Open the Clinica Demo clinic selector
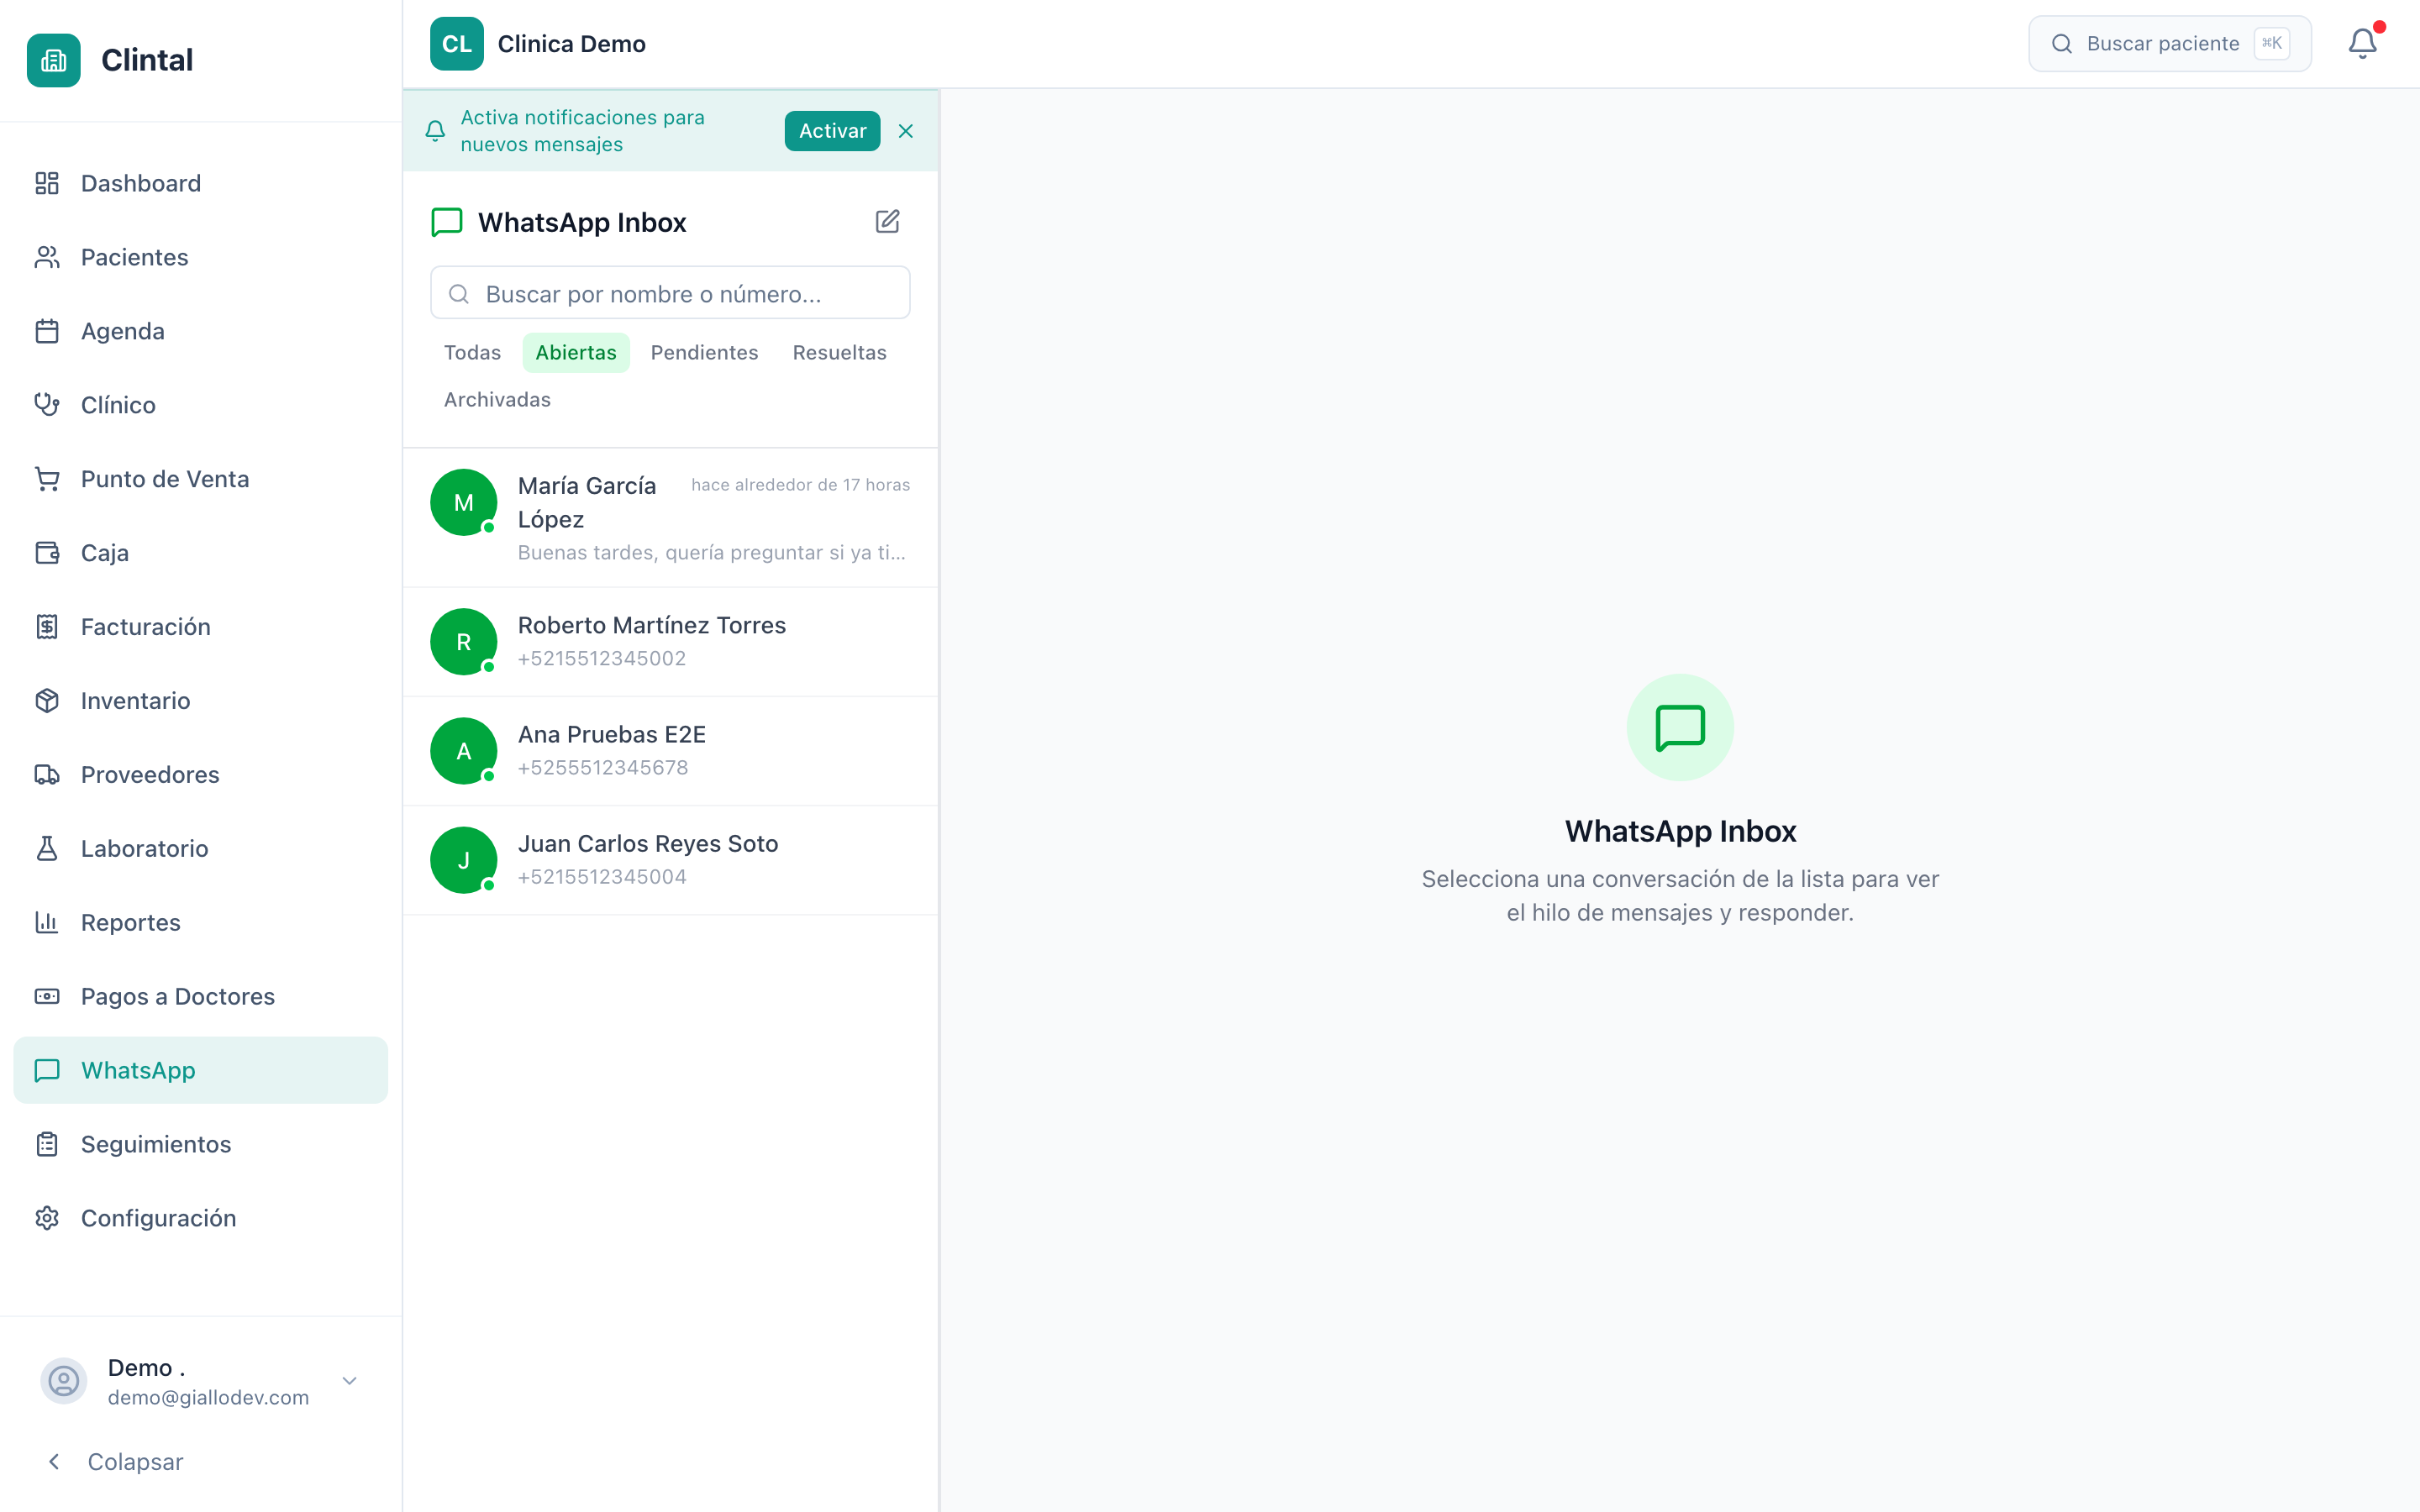The image size is (2420, 1512). tap(538, 44)
